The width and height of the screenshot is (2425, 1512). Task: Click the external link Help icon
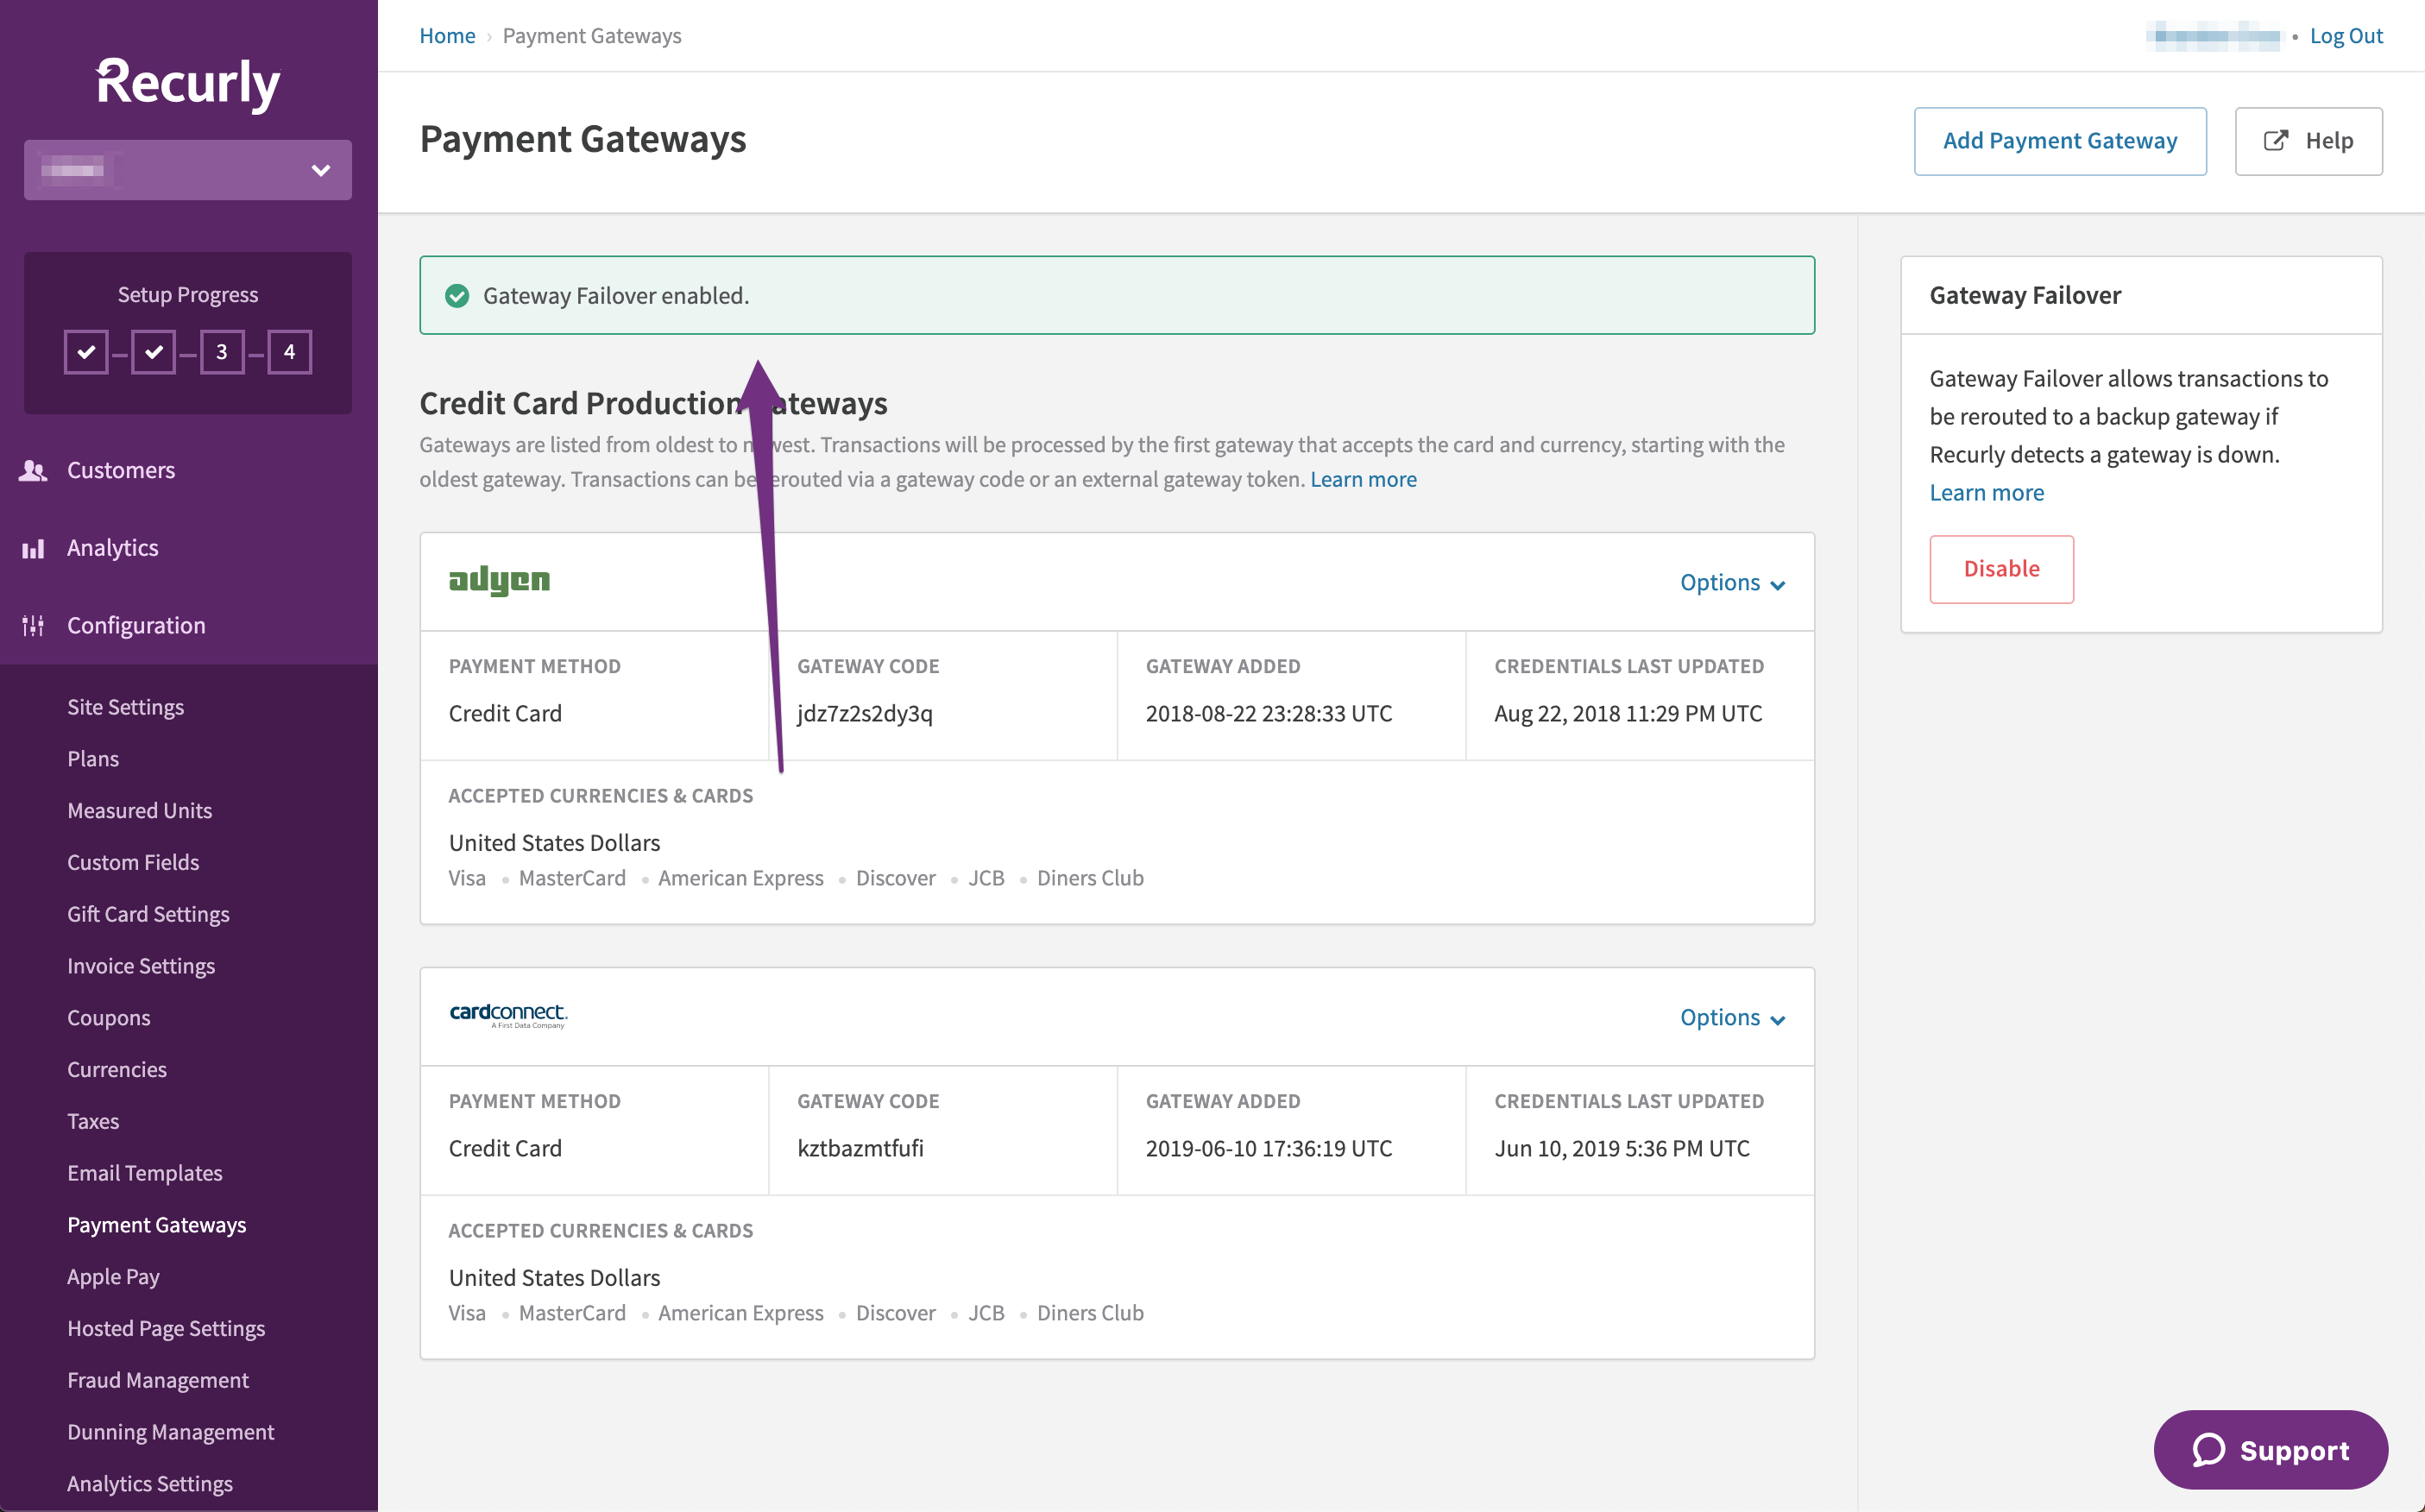click(2275, 141)
